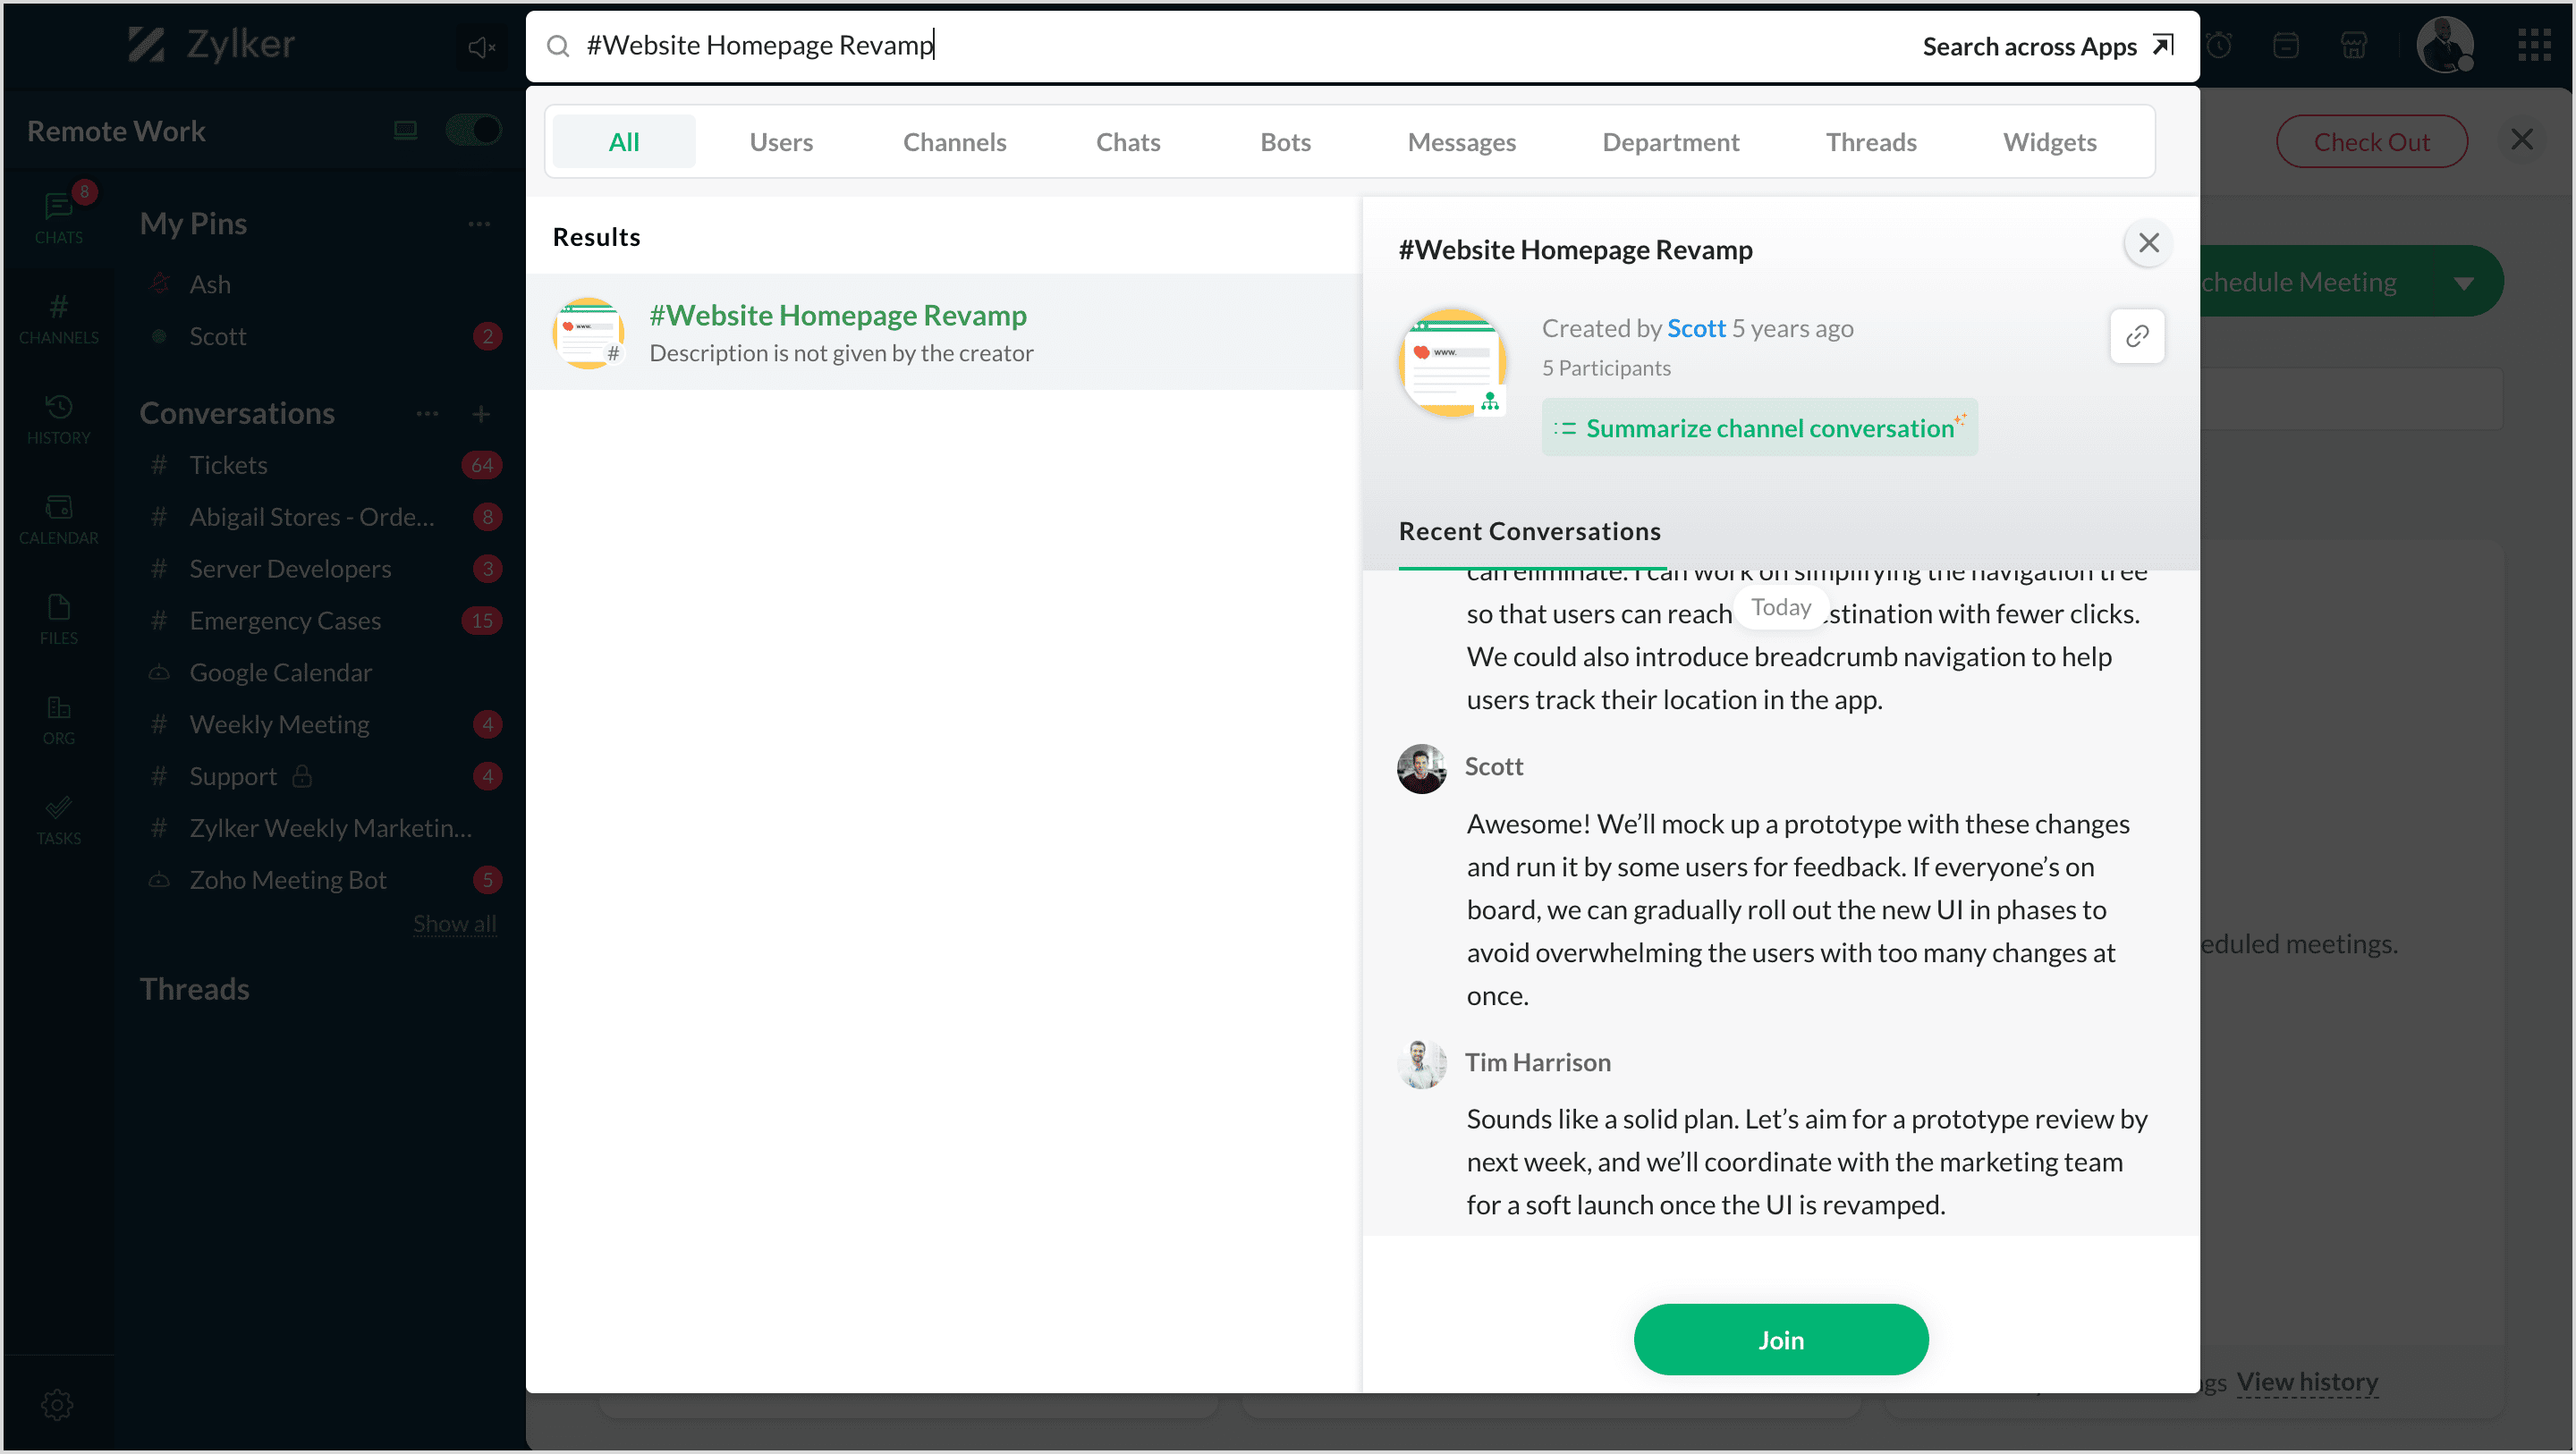Image resolution: width=2576 pixels, height=1454 pixels.
Task: Open the settings gear icon
Action: 57,1403
